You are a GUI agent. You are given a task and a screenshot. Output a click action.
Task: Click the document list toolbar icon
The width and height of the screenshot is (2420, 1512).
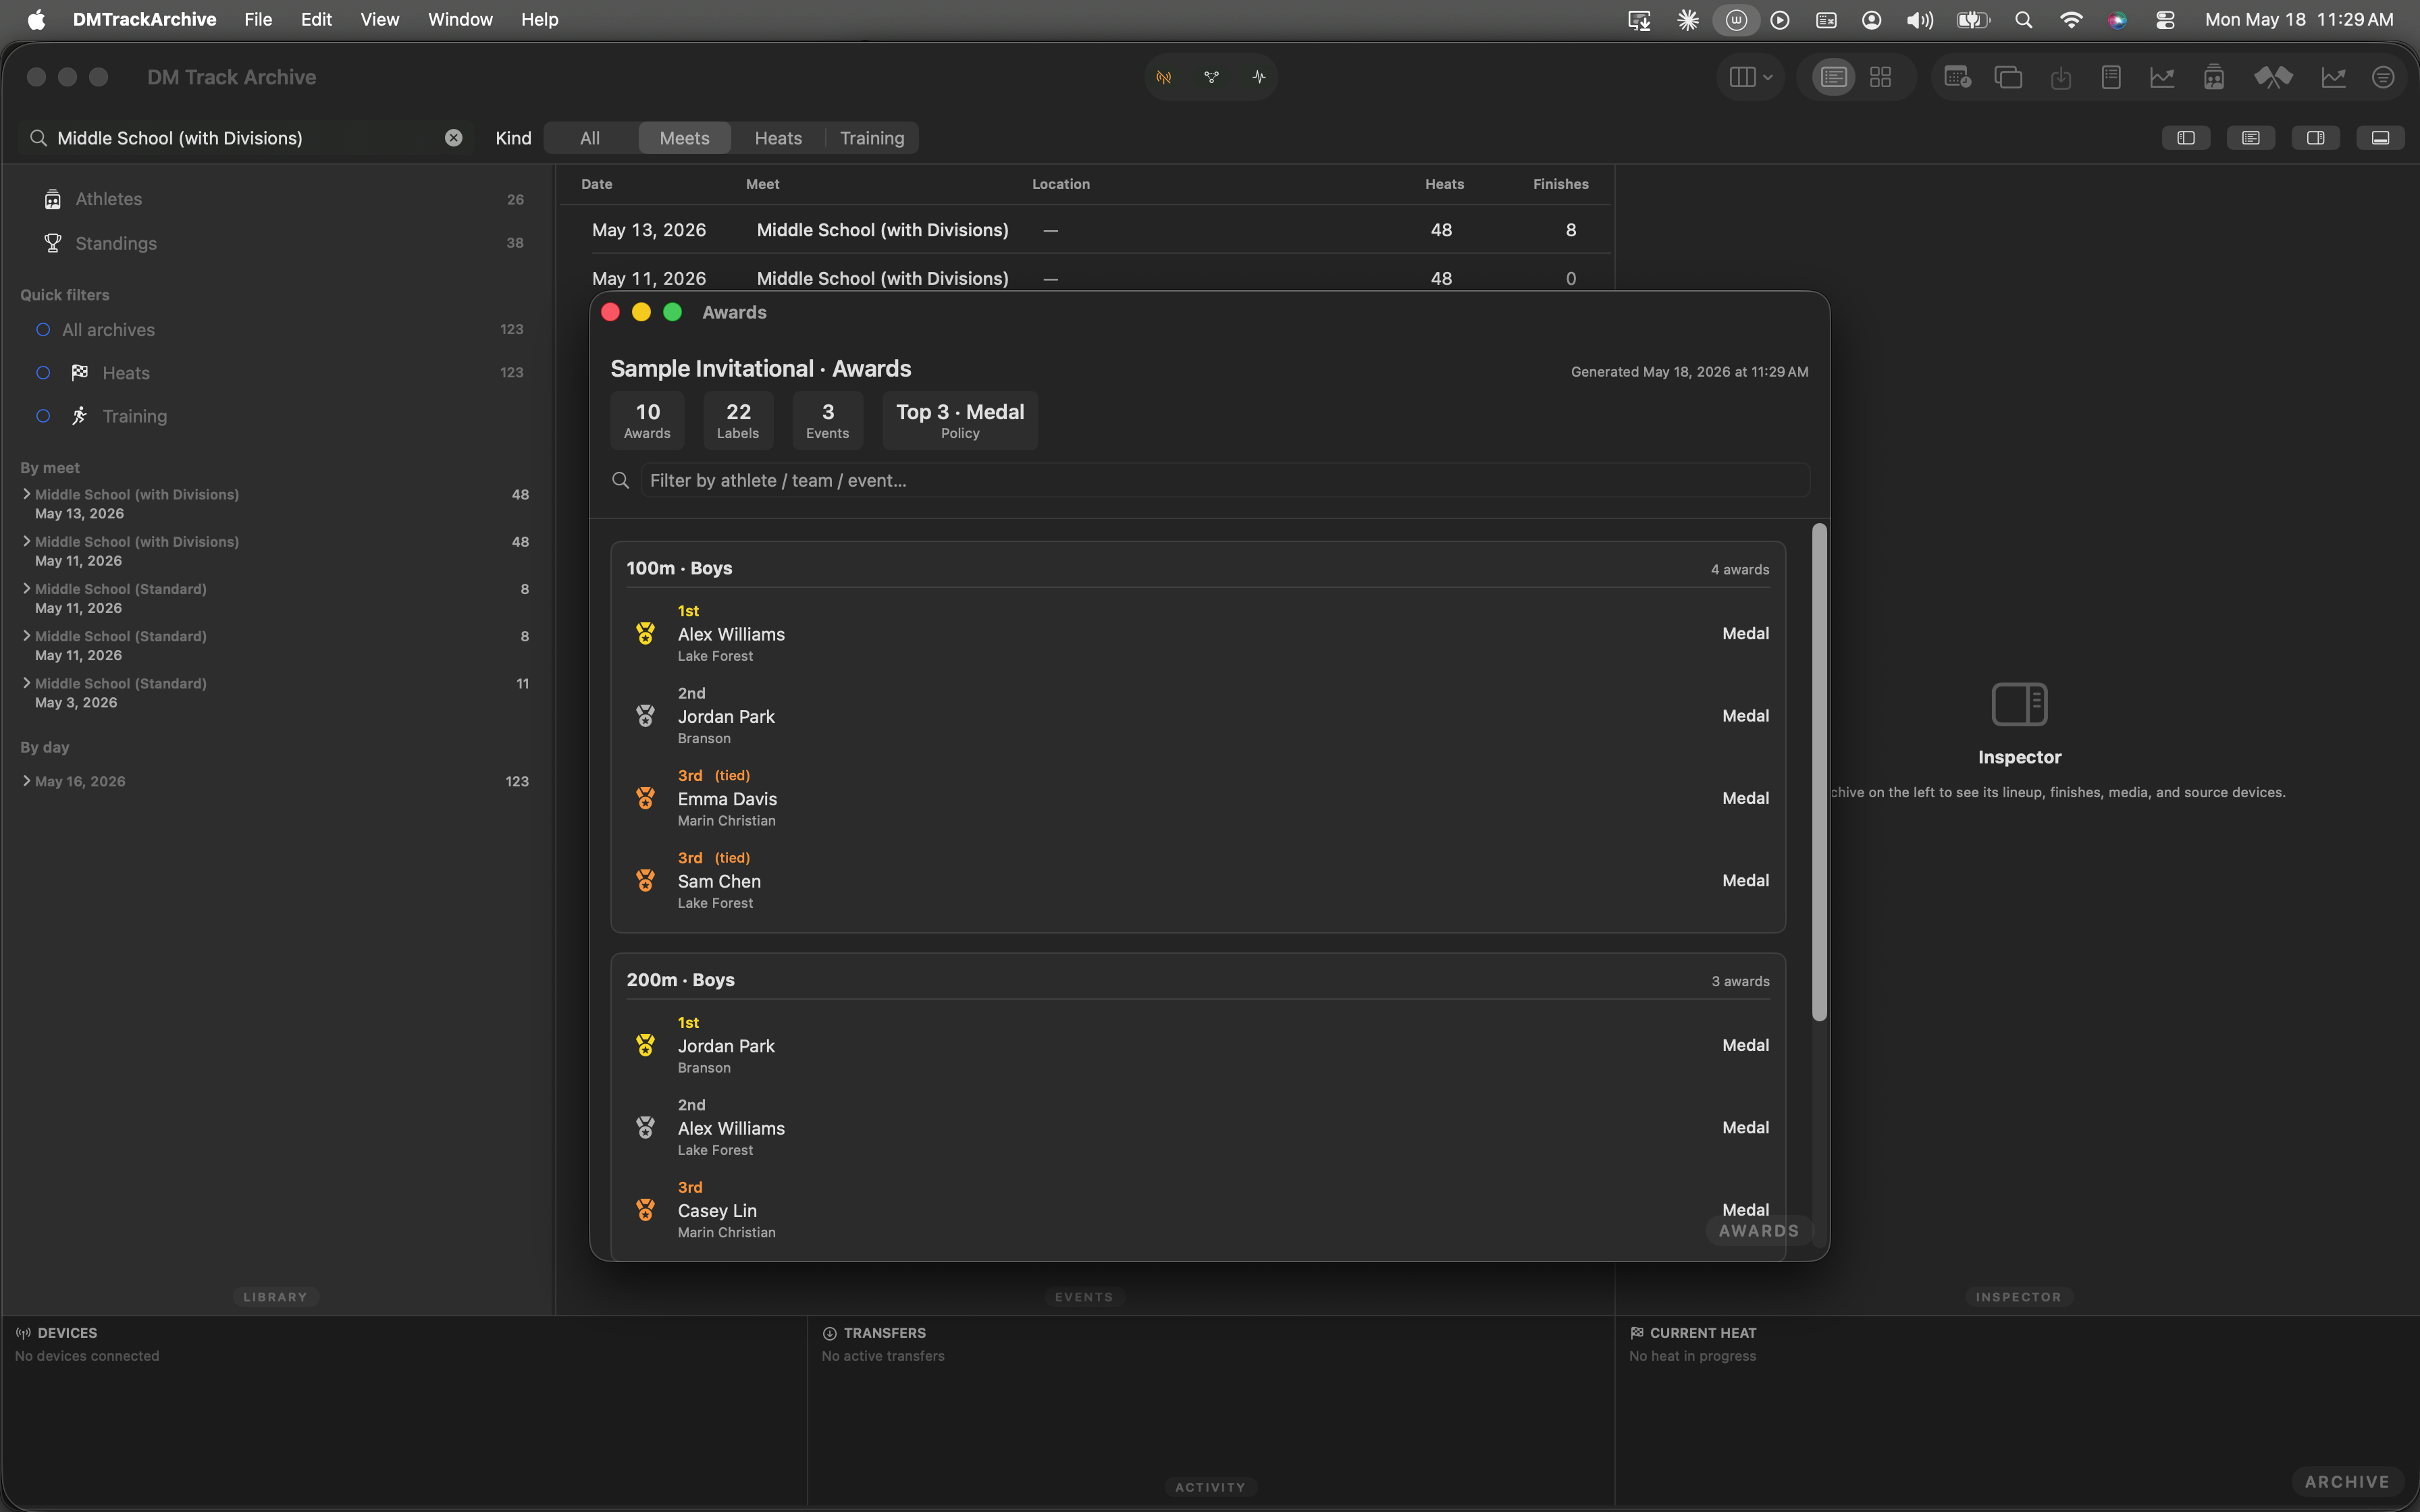(x=2111, y=77)
